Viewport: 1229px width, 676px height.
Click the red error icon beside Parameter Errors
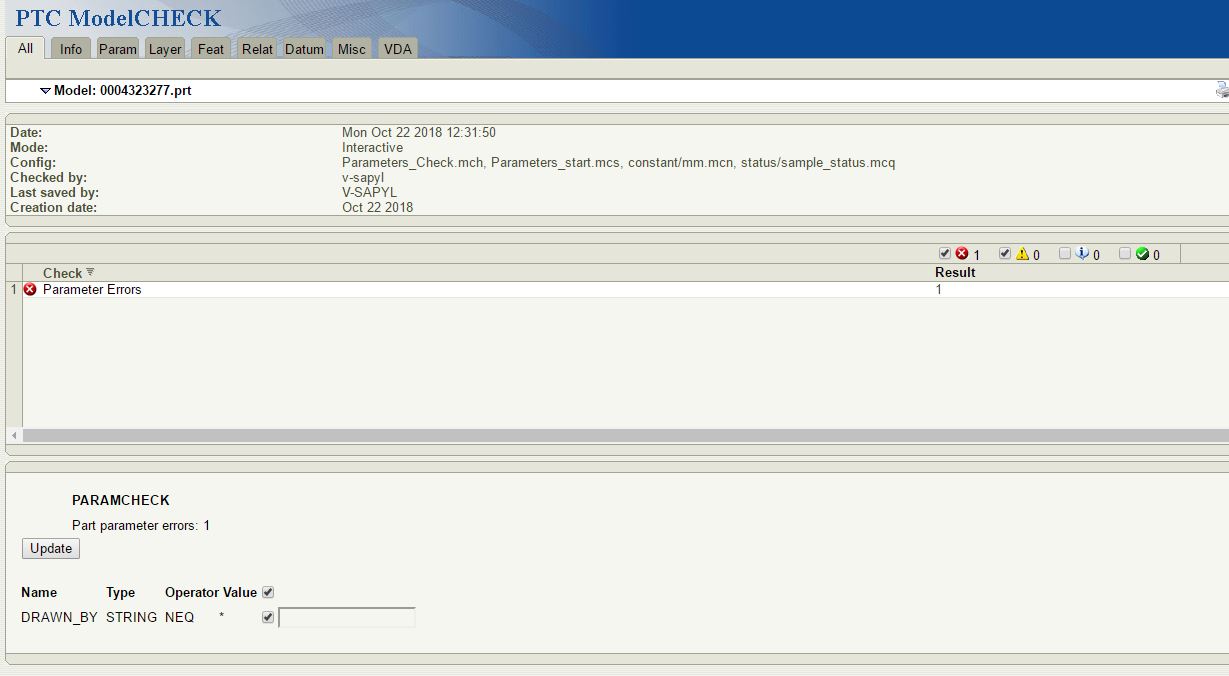point(28,289)
